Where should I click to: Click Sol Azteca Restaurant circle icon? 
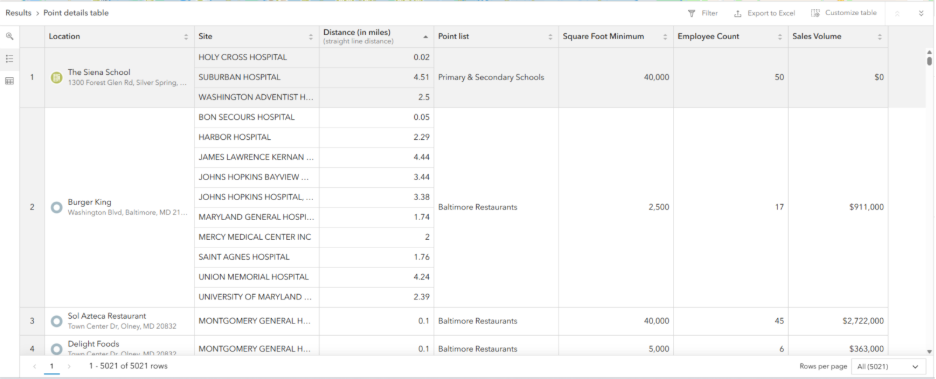coord(57,321)
